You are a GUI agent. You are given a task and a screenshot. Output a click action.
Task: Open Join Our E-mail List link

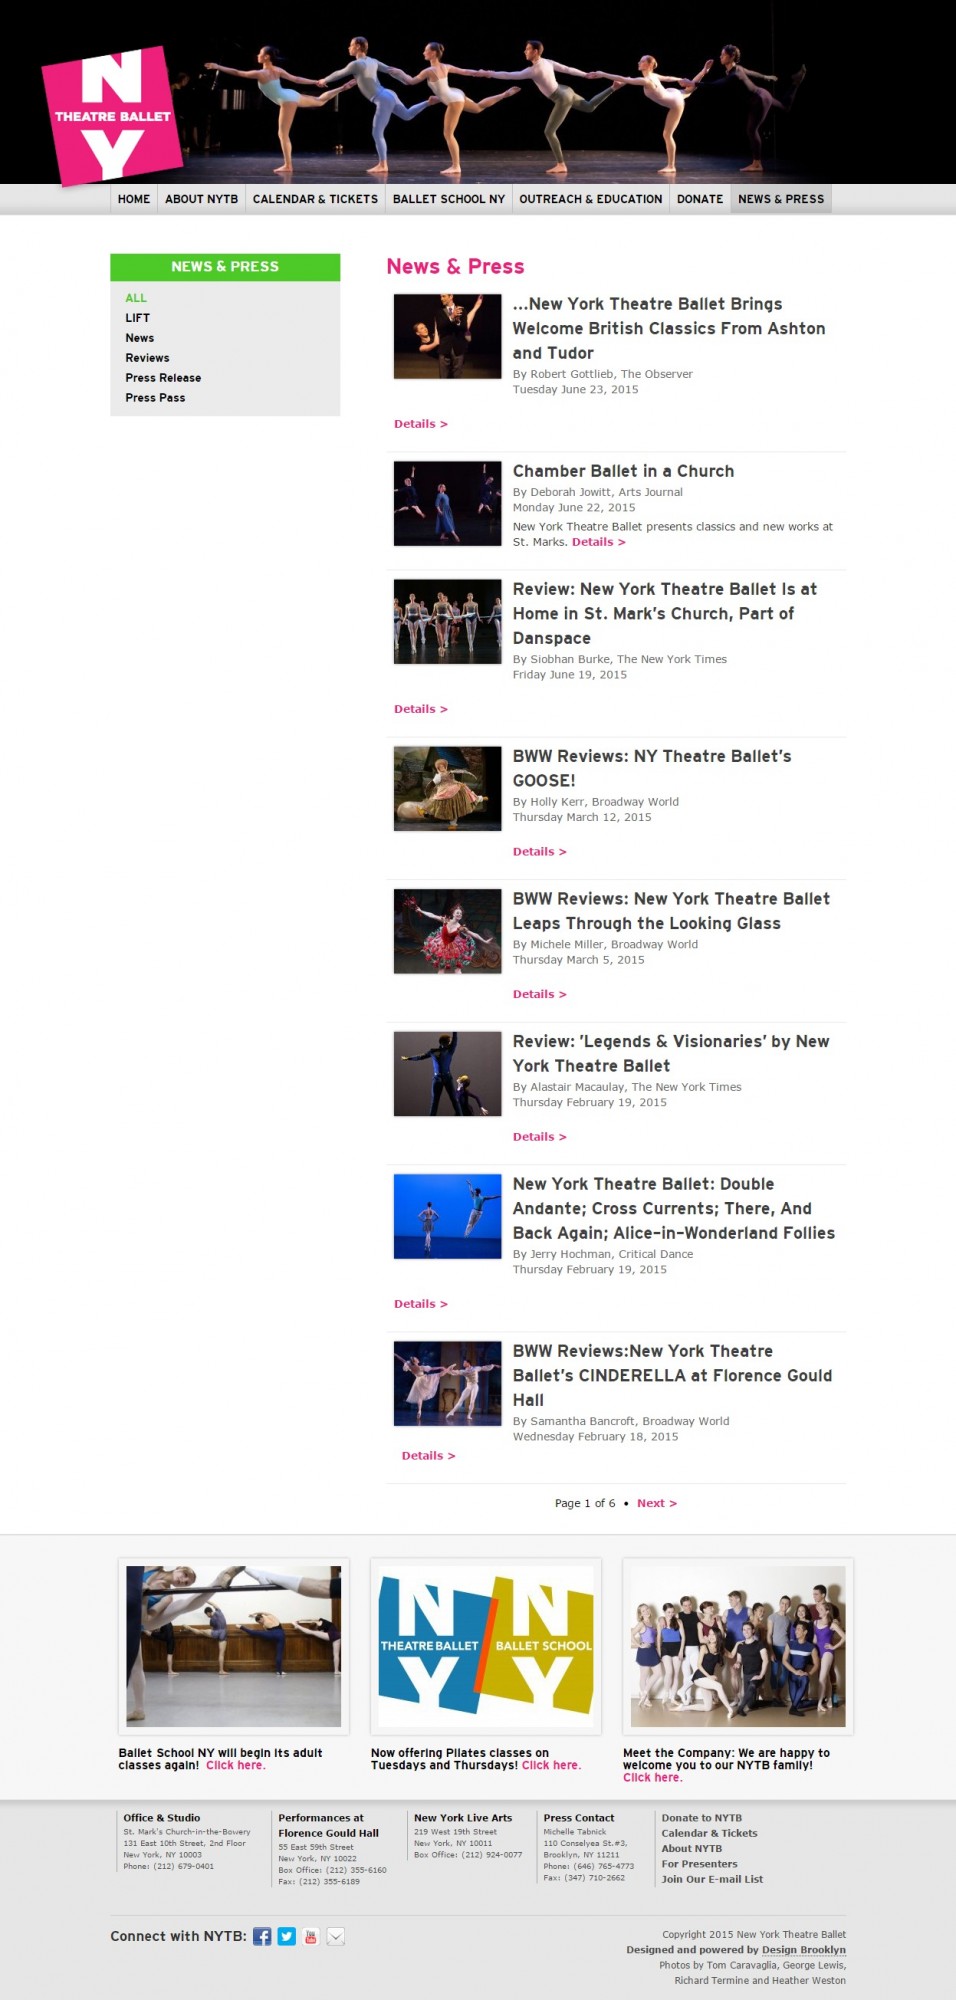tap(712, 1879)
